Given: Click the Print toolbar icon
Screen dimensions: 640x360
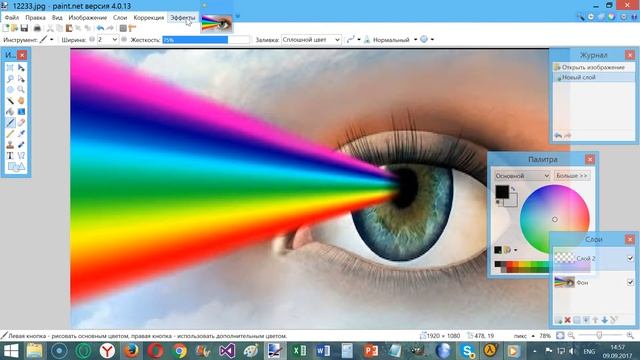Looking at the screenshot, I should click(37, 28).
